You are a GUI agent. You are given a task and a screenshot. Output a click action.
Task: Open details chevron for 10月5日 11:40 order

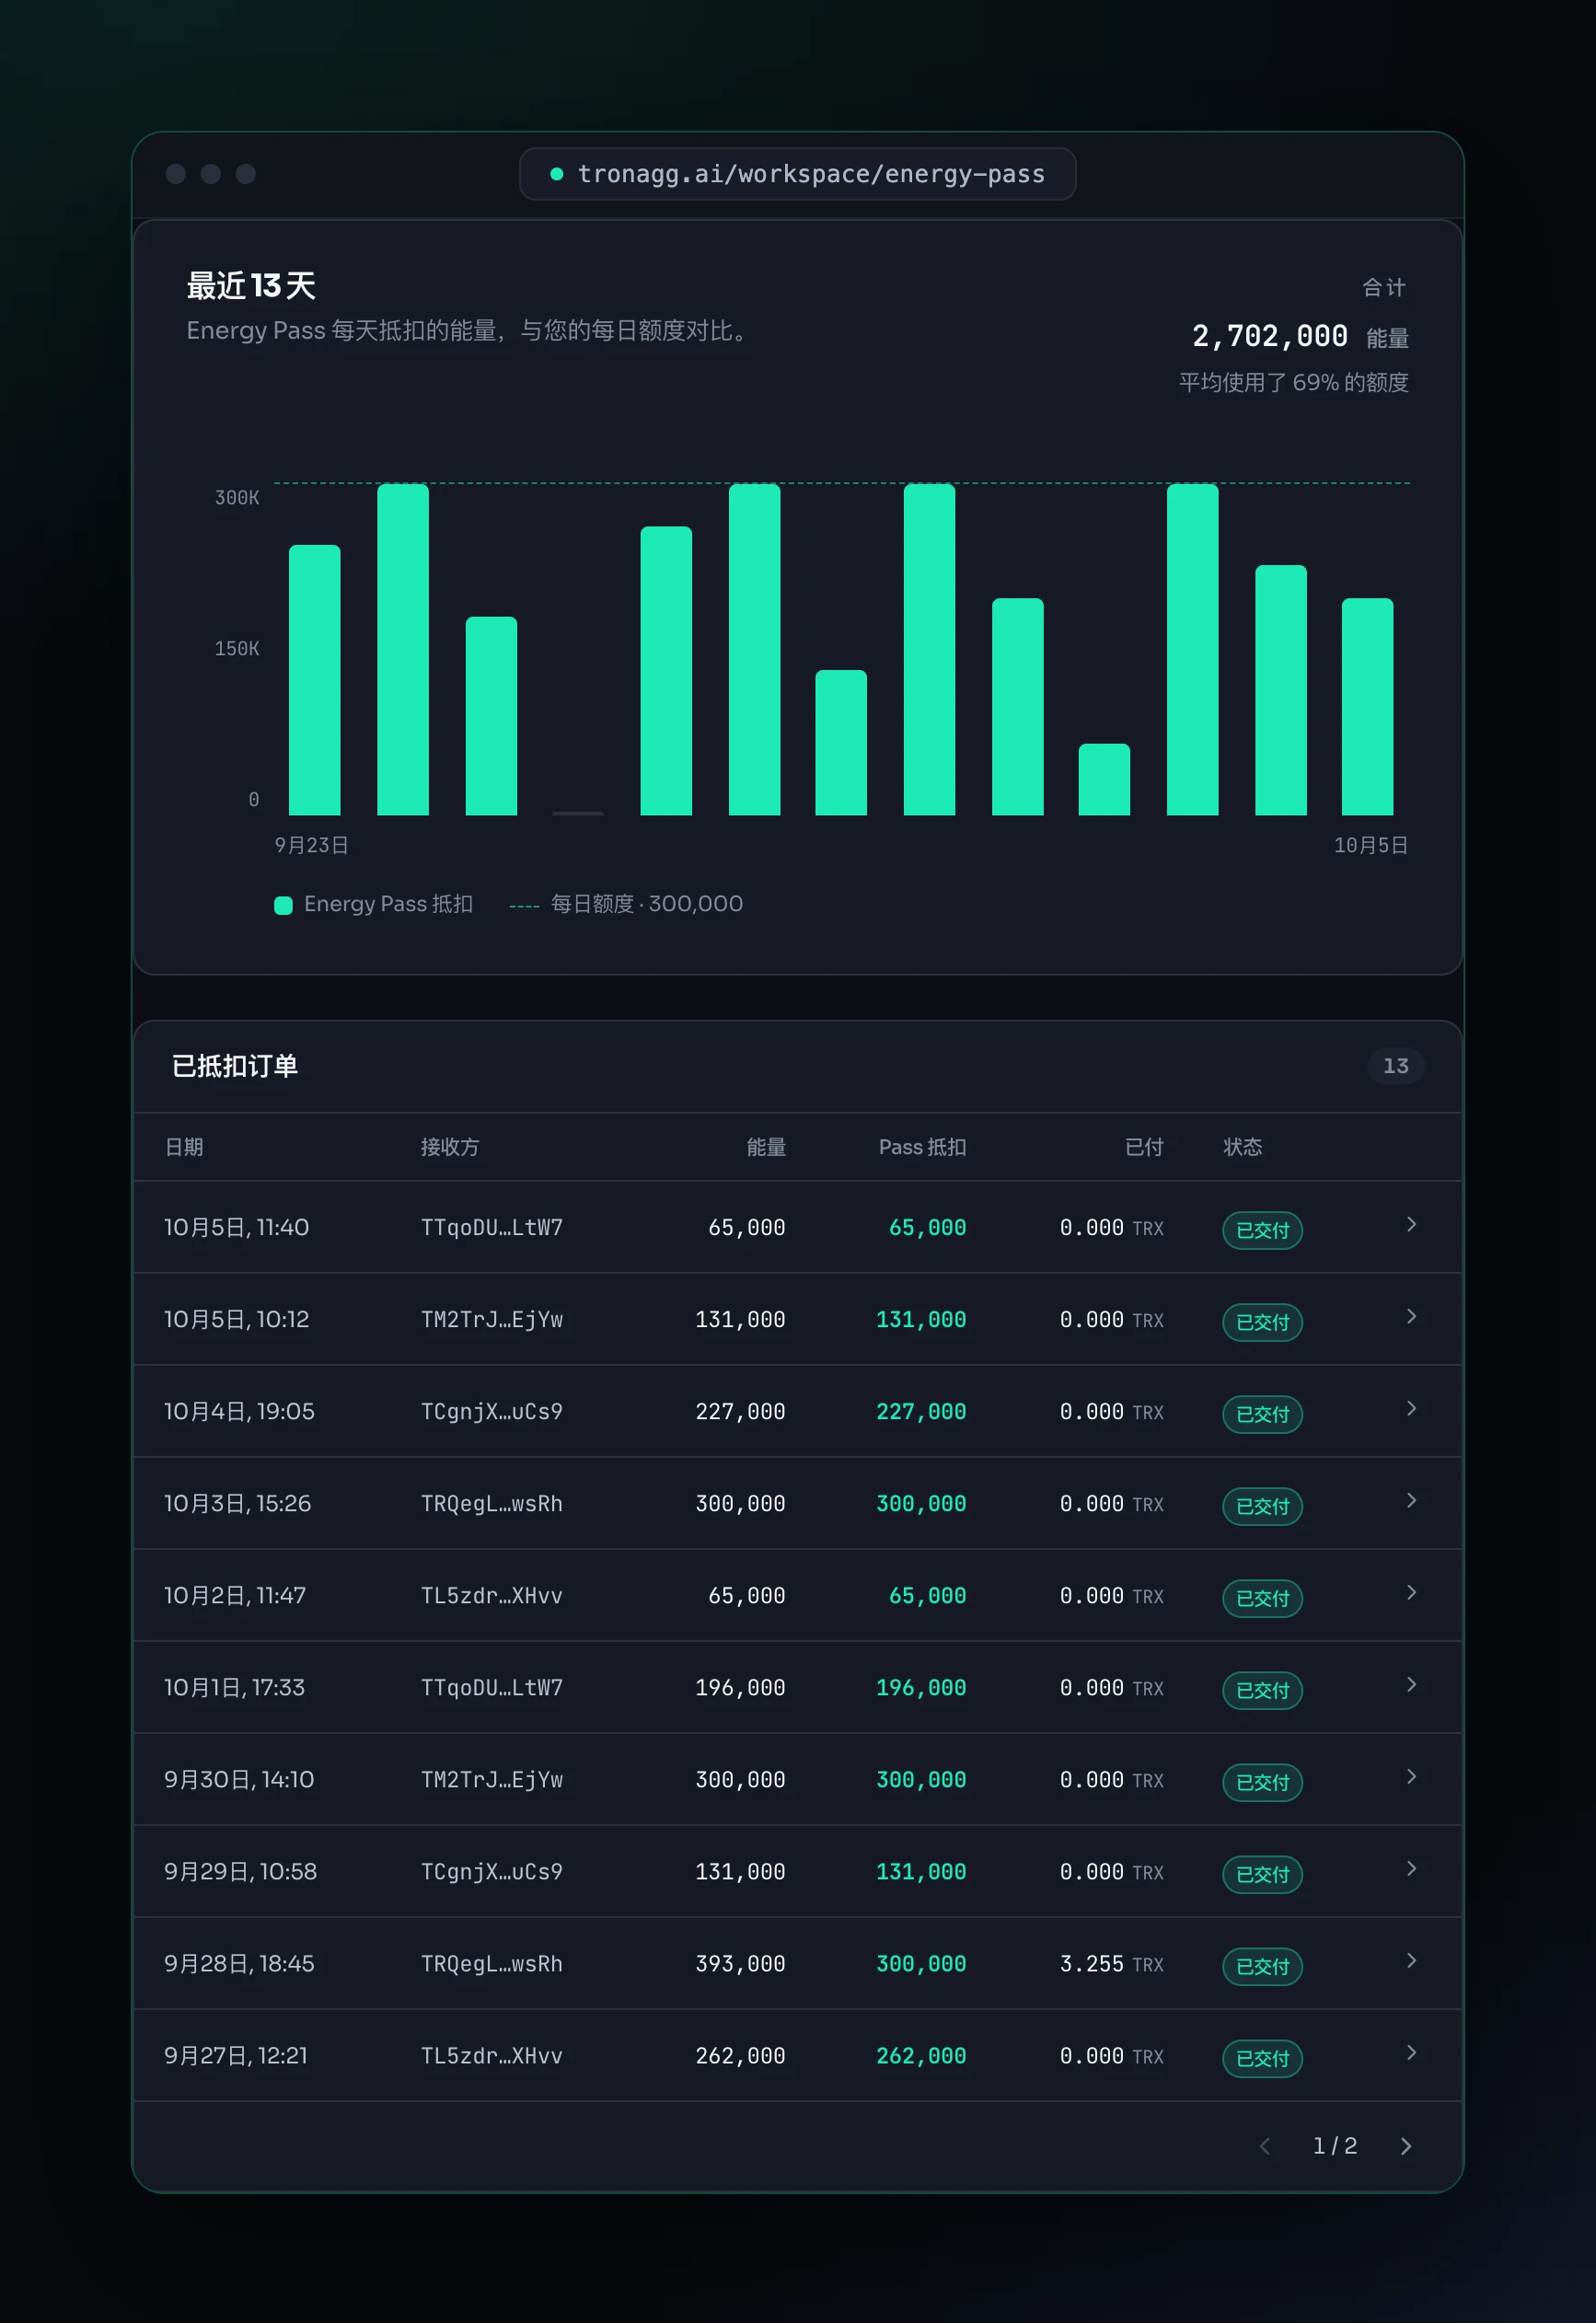[x=1411, y=1225]
